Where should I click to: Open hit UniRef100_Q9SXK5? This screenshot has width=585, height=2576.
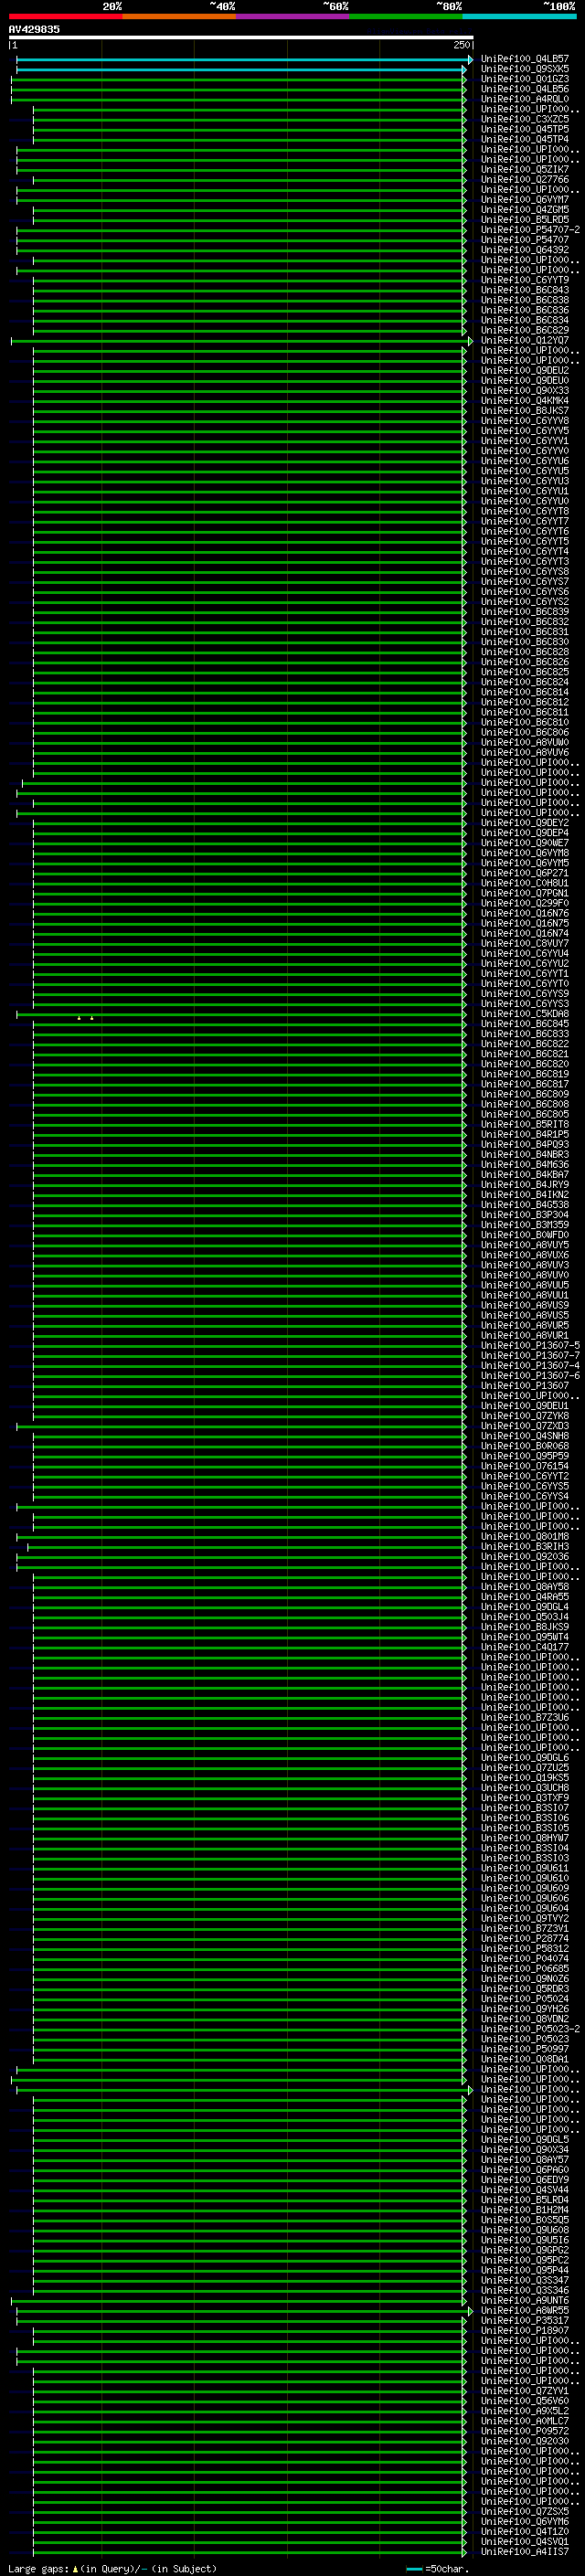tap(525, 69)
